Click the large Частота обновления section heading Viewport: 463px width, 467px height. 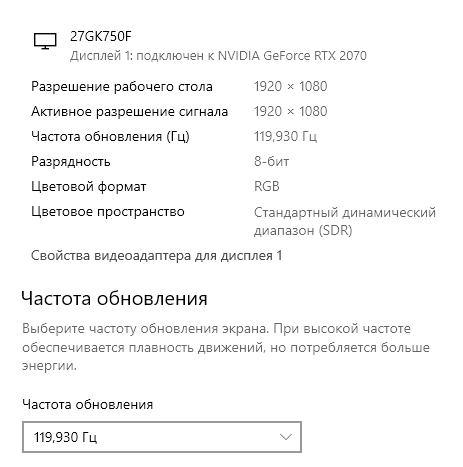pos(114,298)
